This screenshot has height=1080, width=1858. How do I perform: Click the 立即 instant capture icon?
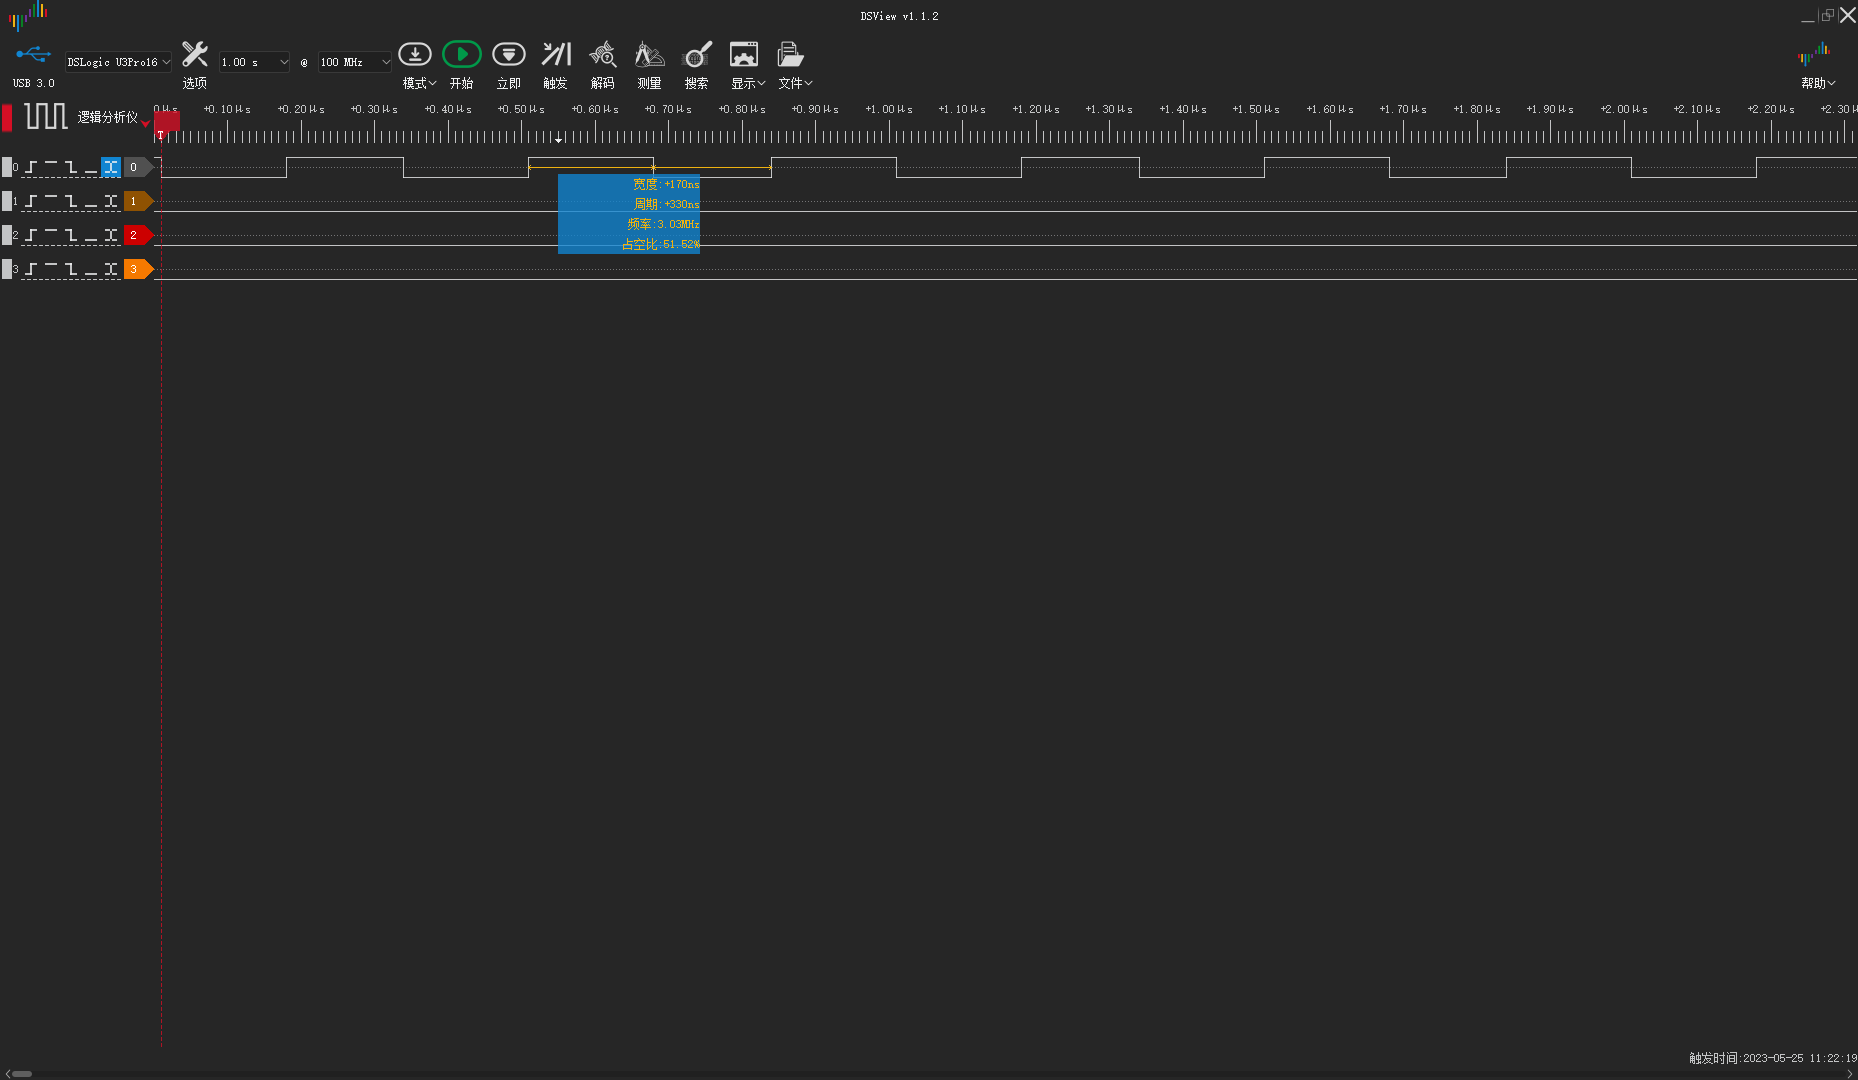[509, 54]
